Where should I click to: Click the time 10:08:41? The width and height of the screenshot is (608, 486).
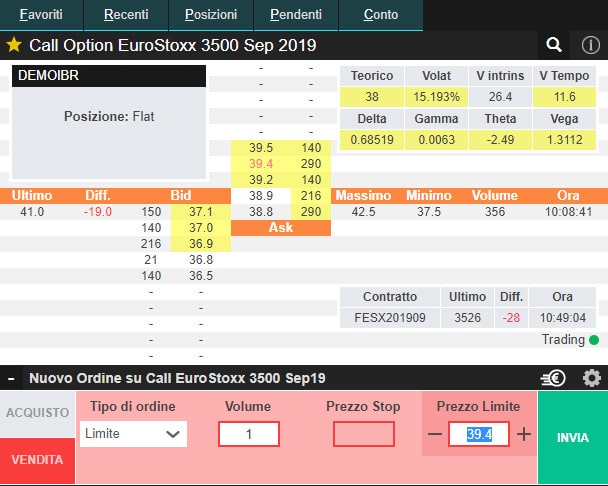click(568, 212)
